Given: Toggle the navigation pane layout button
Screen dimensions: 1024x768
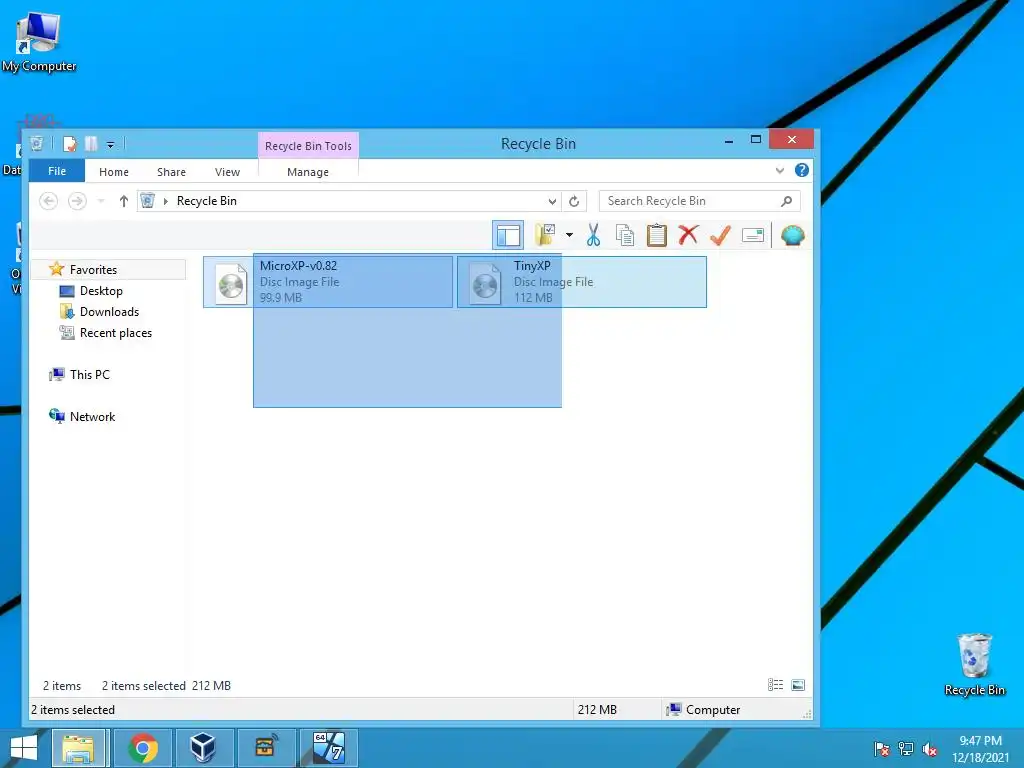Looking at the screenshot, I should (508, 235).
